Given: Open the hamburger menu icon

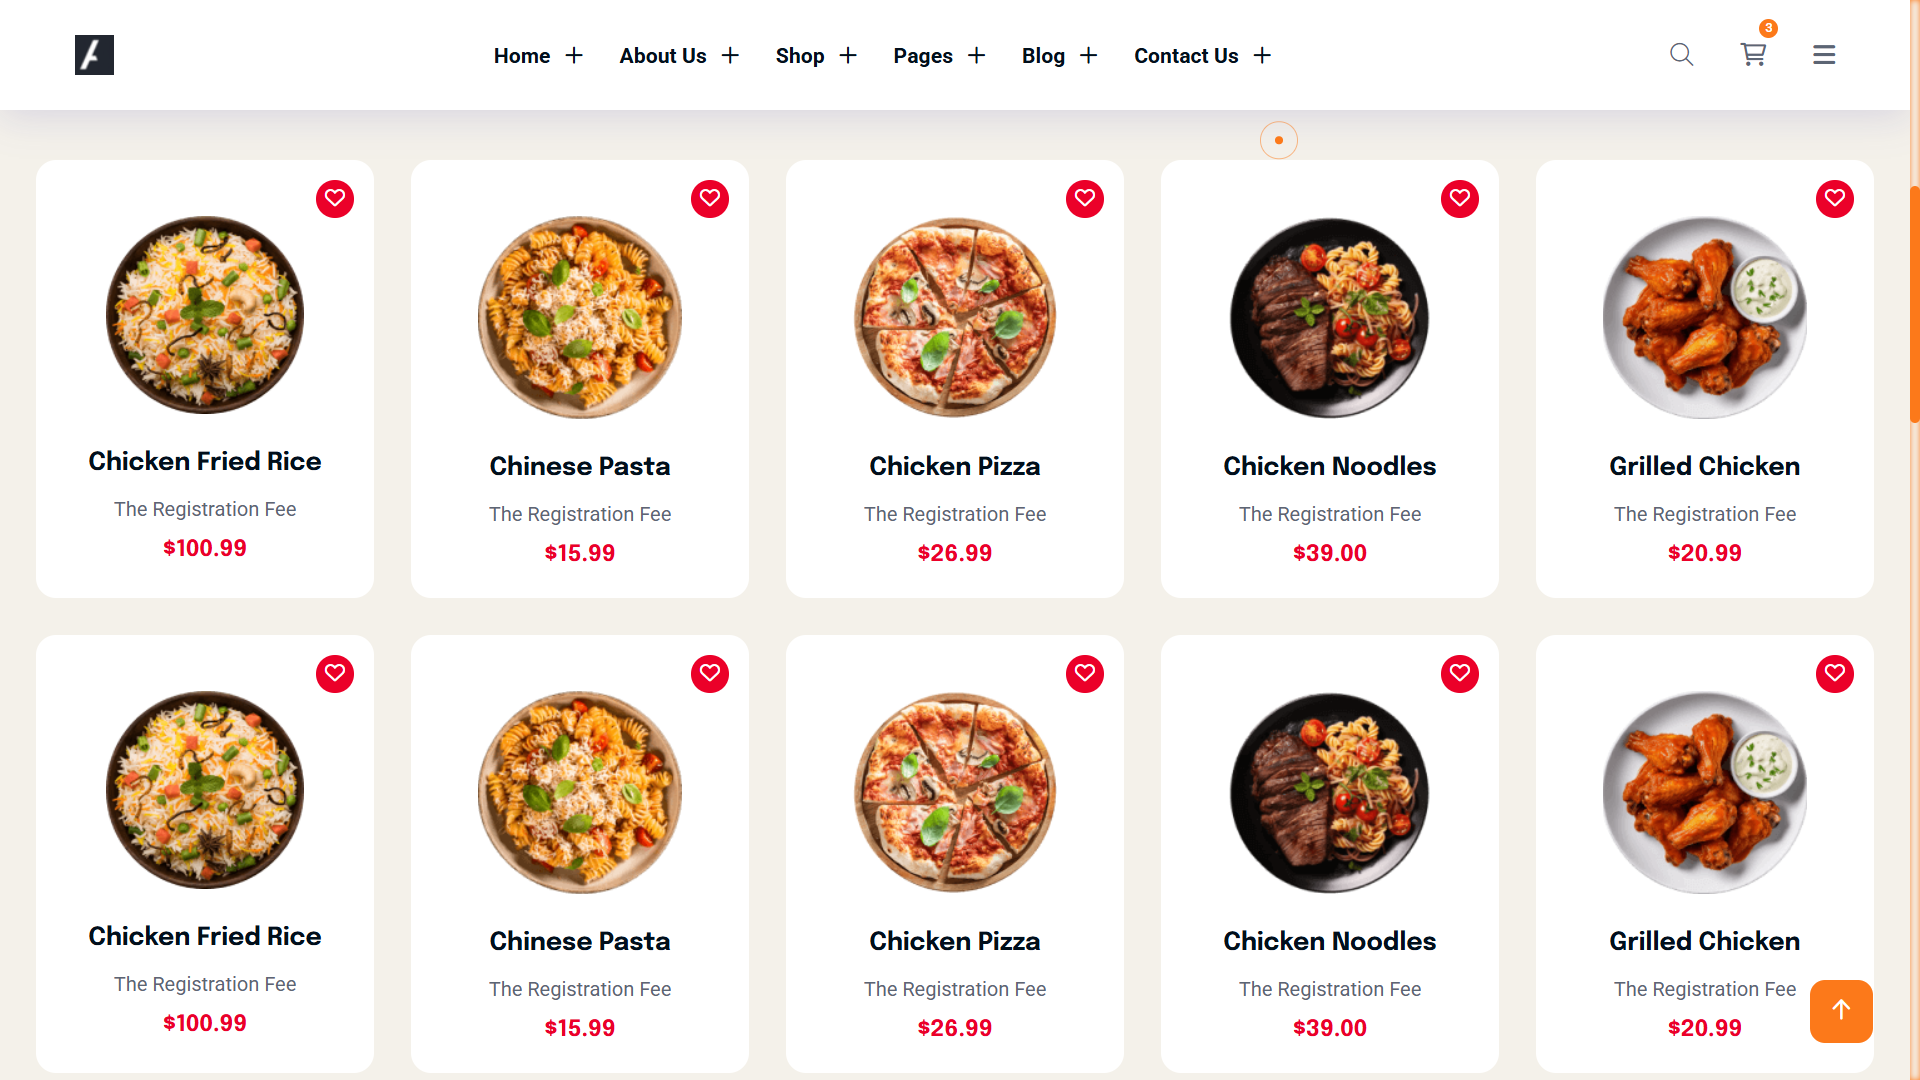Looking at the screenshot, I should [1824, 55].
